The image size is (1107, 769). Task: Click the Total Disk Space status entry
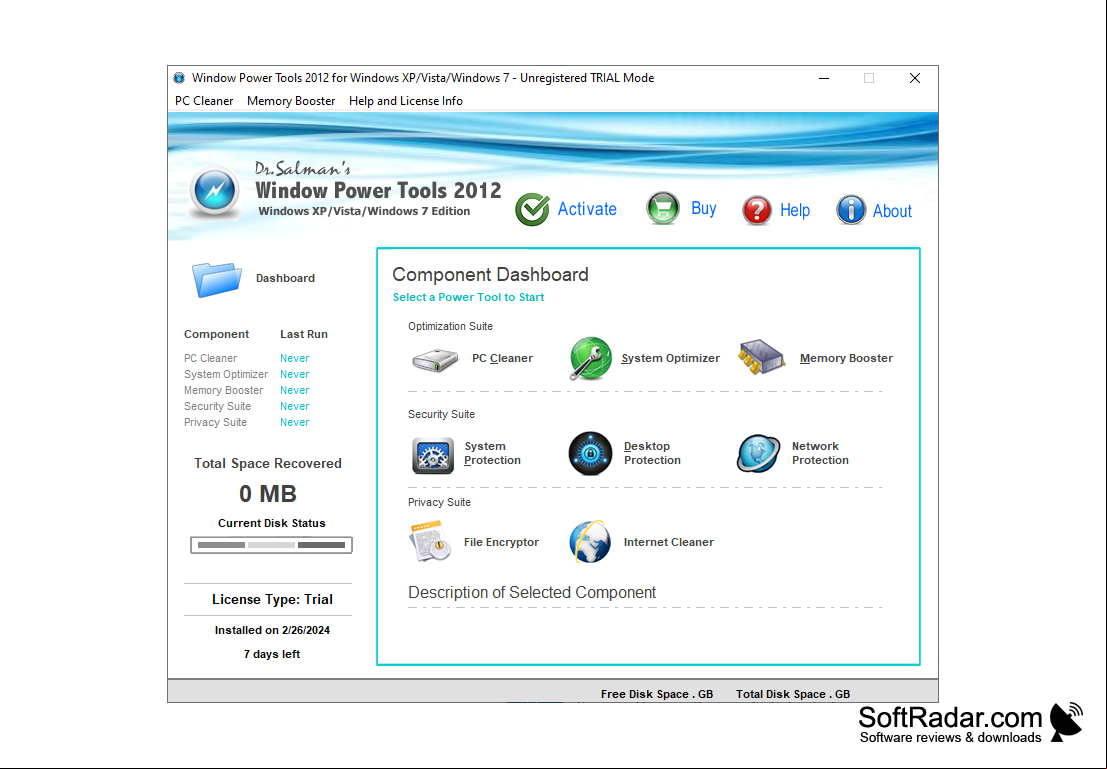point(793,694)
